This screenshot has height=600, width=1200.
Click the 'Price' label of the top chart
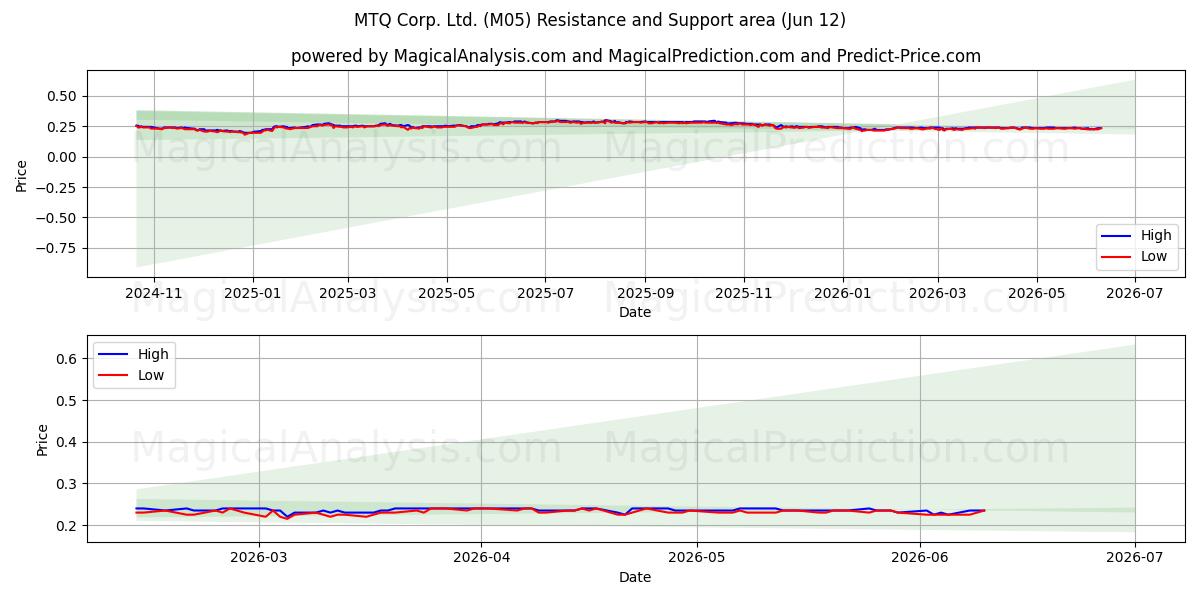click(22, 174)
